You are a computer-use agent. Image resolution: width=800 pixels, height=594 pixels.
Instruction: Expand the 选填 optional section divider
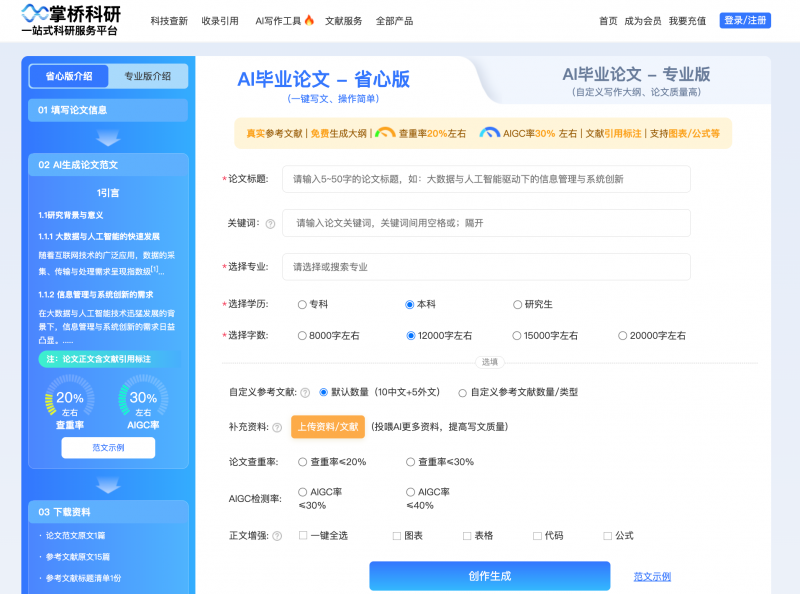coord(489,361)
